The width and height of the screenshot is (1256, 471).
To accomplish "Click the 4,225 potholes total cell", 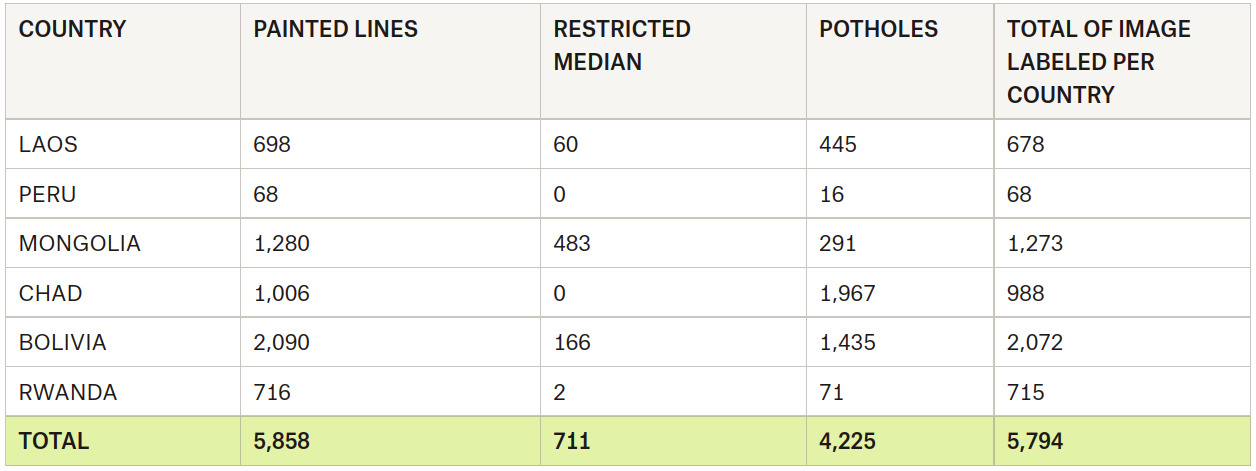I will pos(848,441).
